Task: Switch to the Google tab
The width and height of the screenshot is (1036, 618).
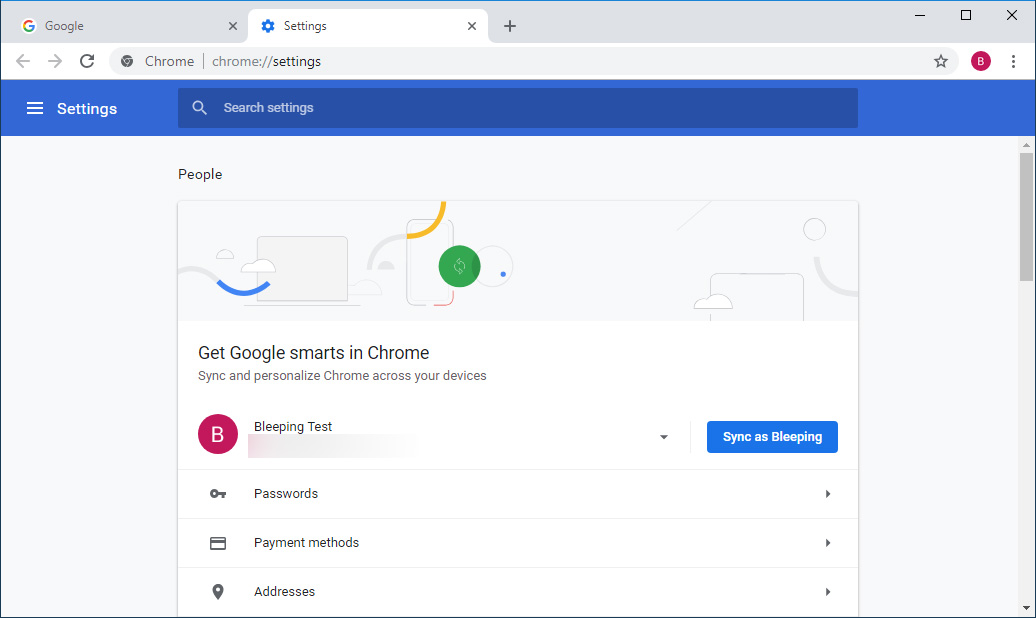Action: [x=120, y=26]
